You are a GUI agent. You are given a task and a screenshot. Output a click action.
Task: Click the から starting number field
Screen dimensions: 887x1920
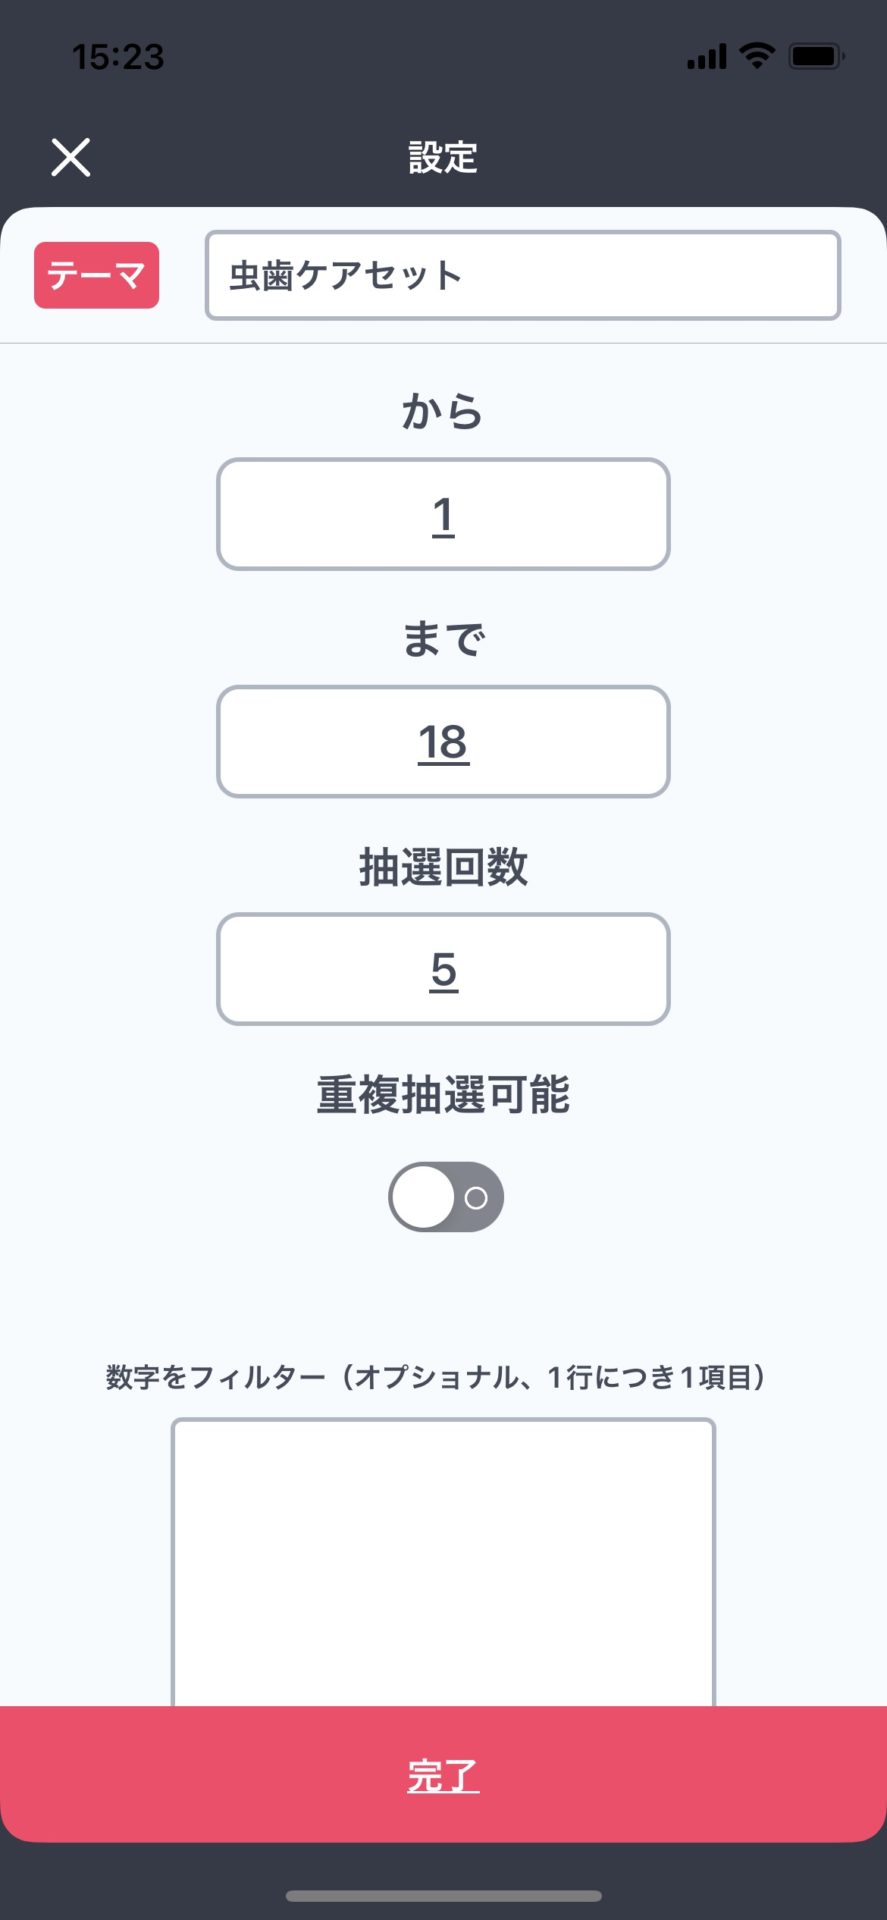pos(443,515)
